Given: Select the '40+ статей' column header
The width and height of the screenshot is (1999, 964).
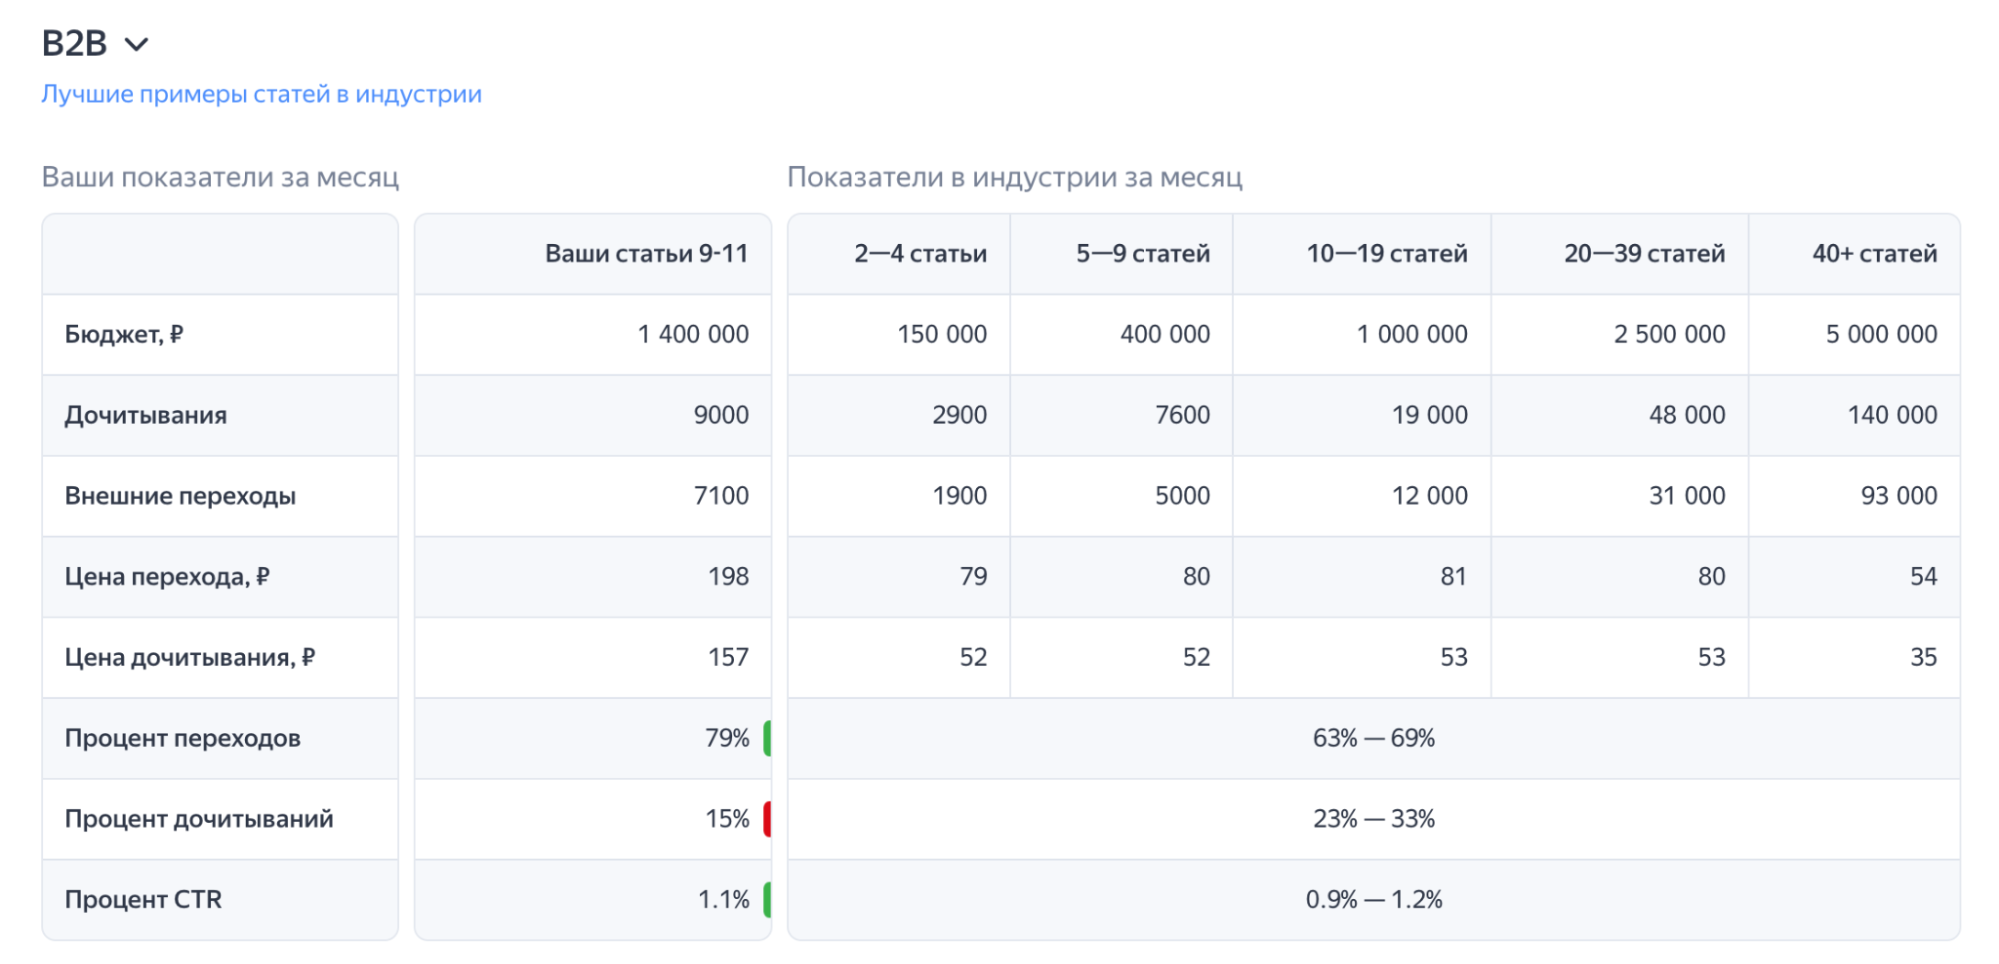Looking at the screenshot, I should click(x=1874, y=254).
